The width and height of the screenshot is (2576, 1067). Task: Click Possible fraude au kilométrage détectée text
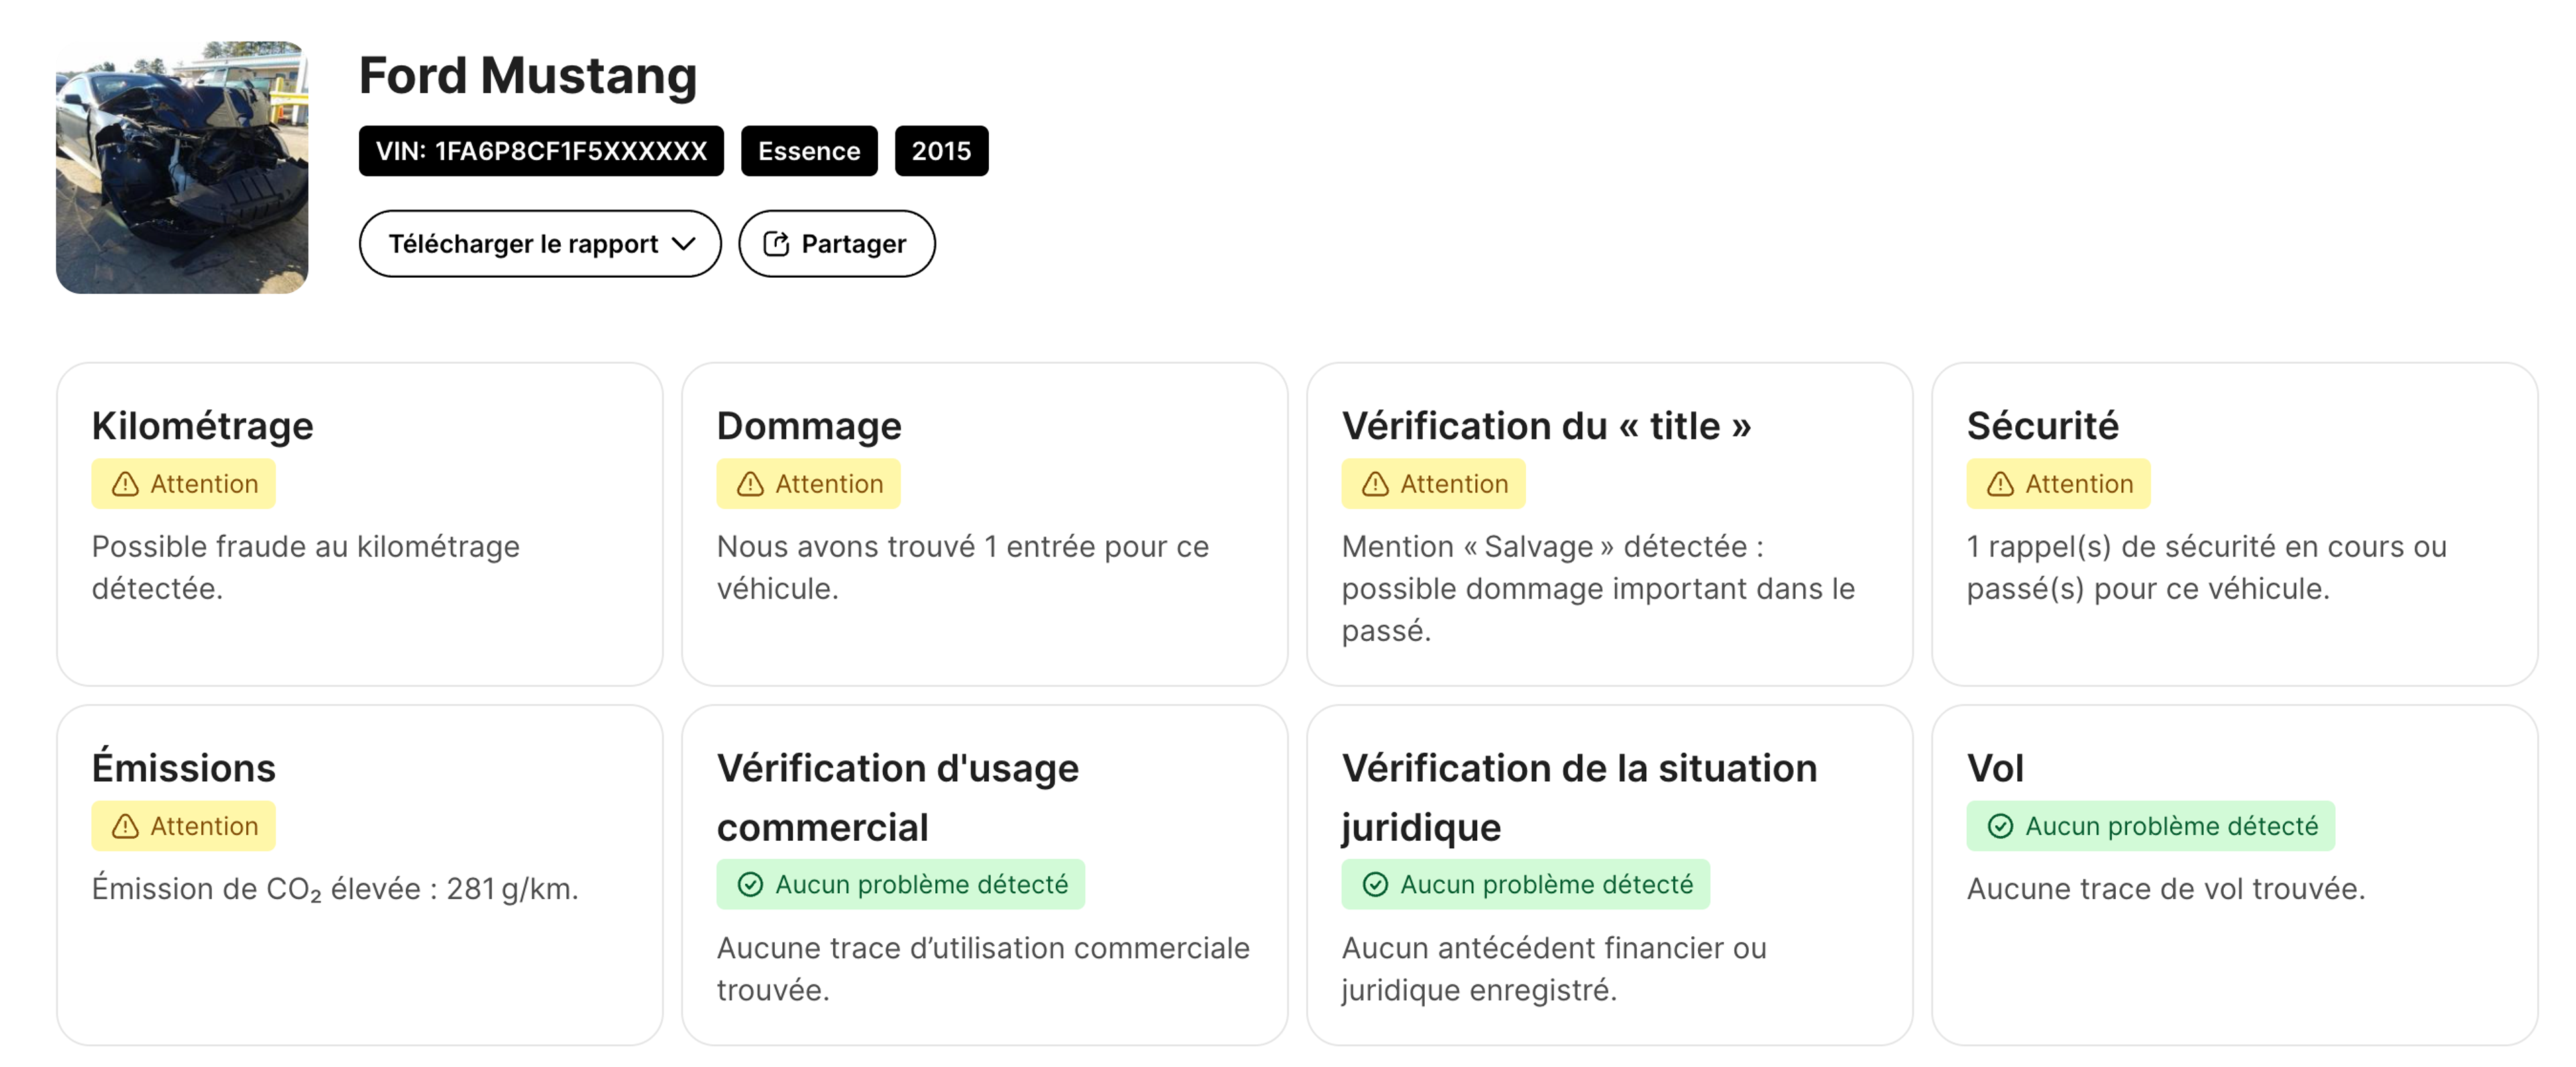pyautogui.click(x=306, y=567)
